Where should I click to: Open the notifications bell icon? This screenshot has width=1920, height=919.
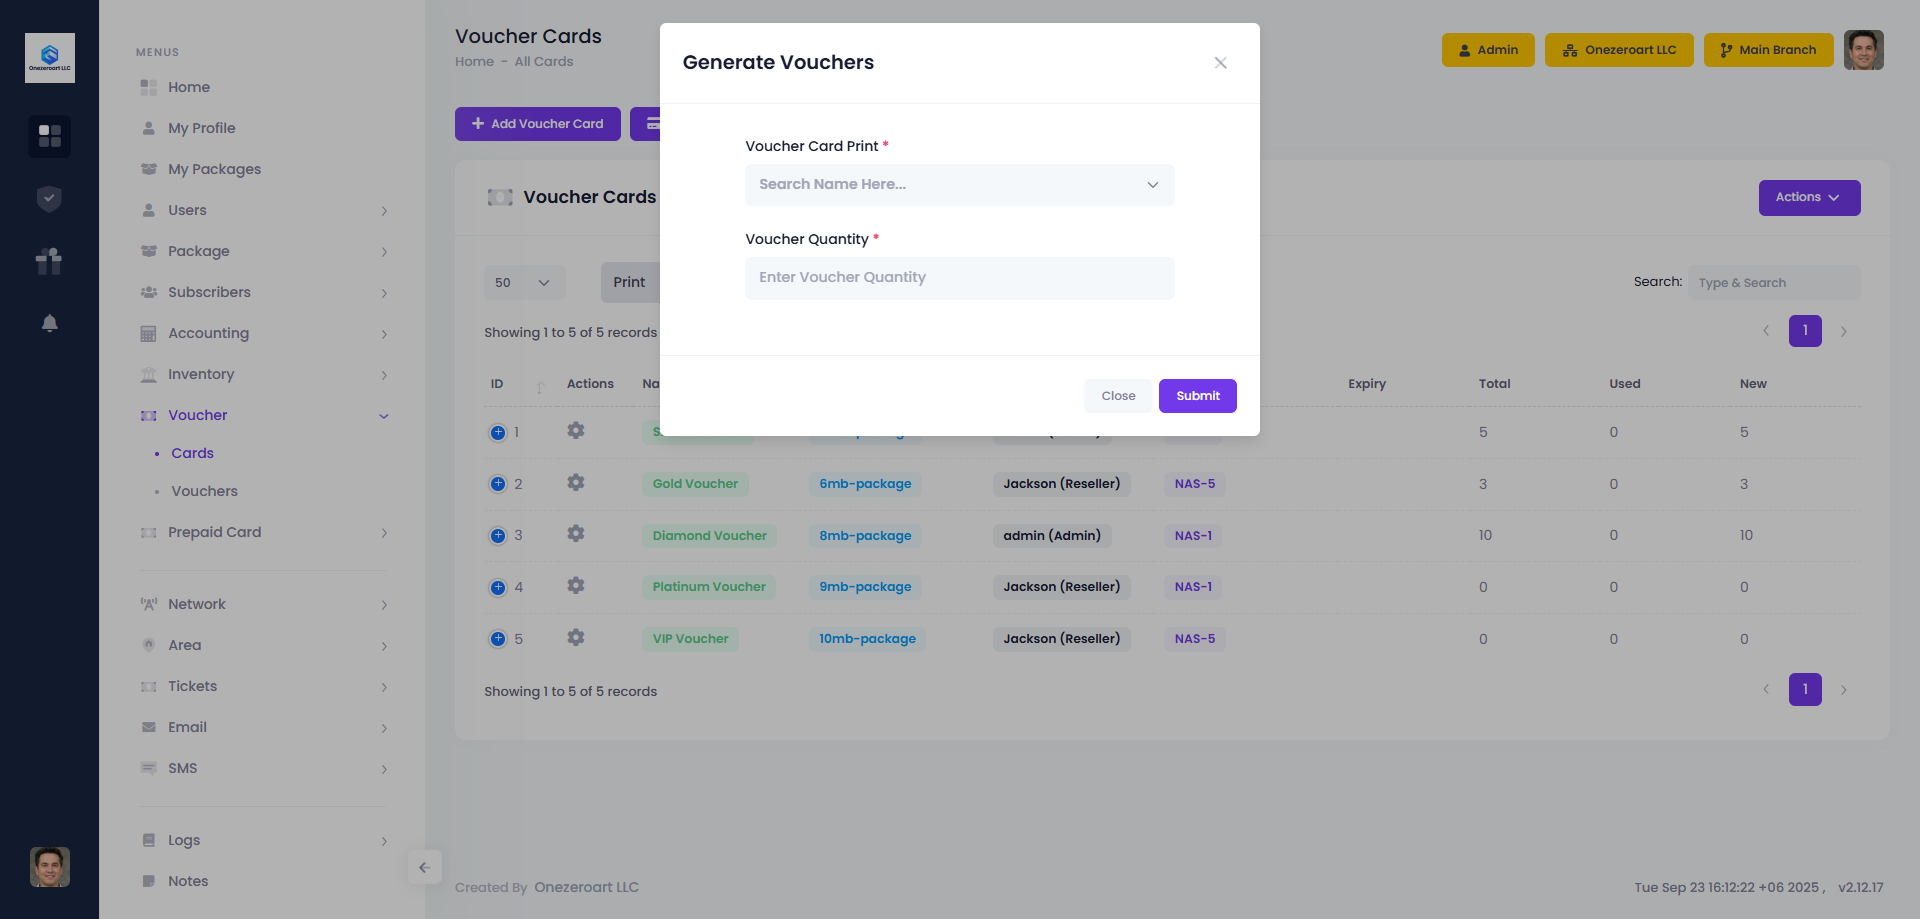(x=49, y=323)
